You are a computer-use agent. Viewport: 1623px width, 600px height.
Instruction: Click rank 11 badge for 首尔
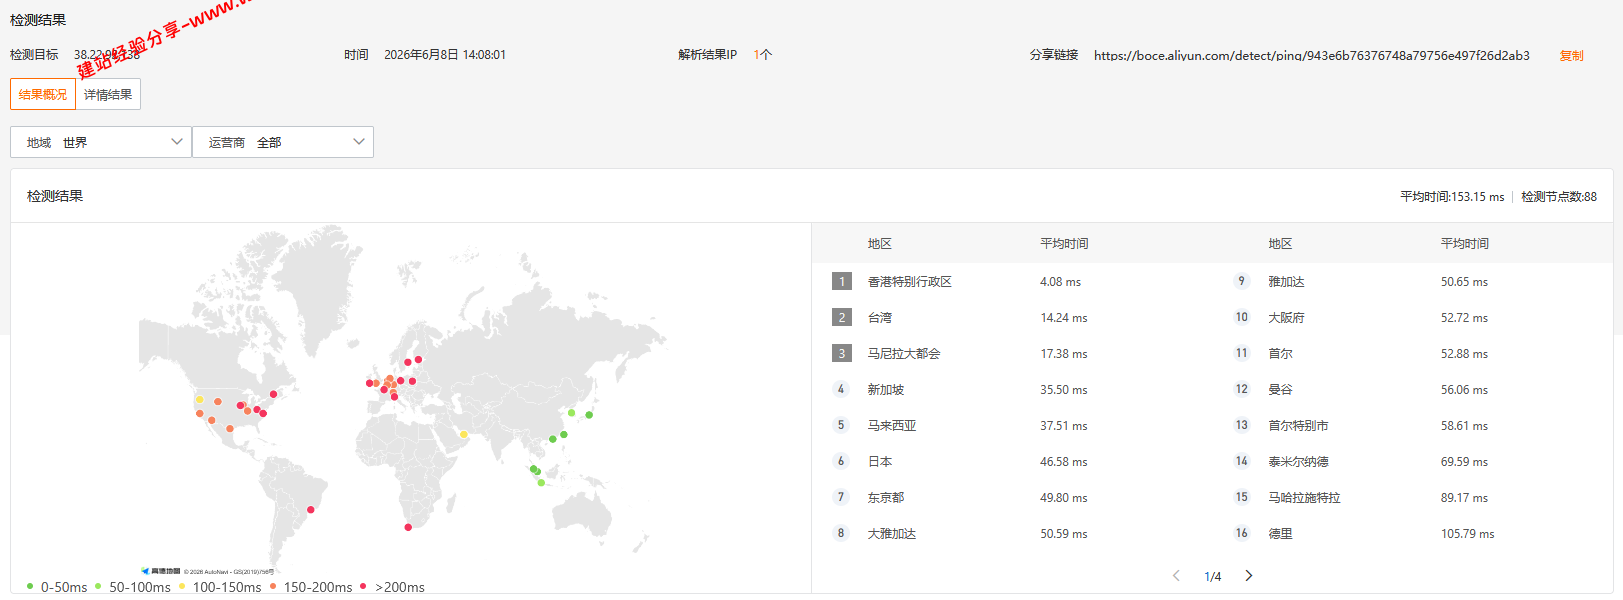click(x=1242, y=353)
